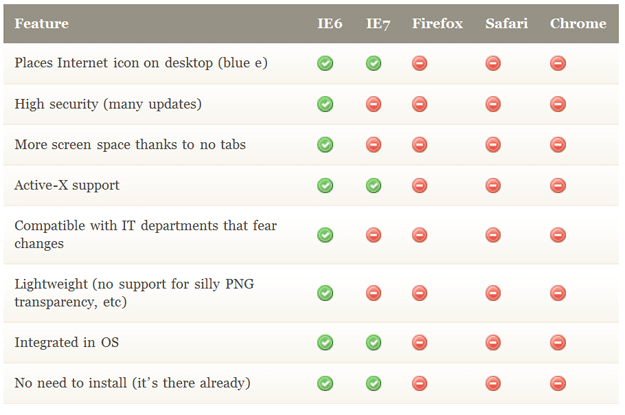The image size is (625, 415).
Task: Click the Safari column header
Action: coord(506,23)
